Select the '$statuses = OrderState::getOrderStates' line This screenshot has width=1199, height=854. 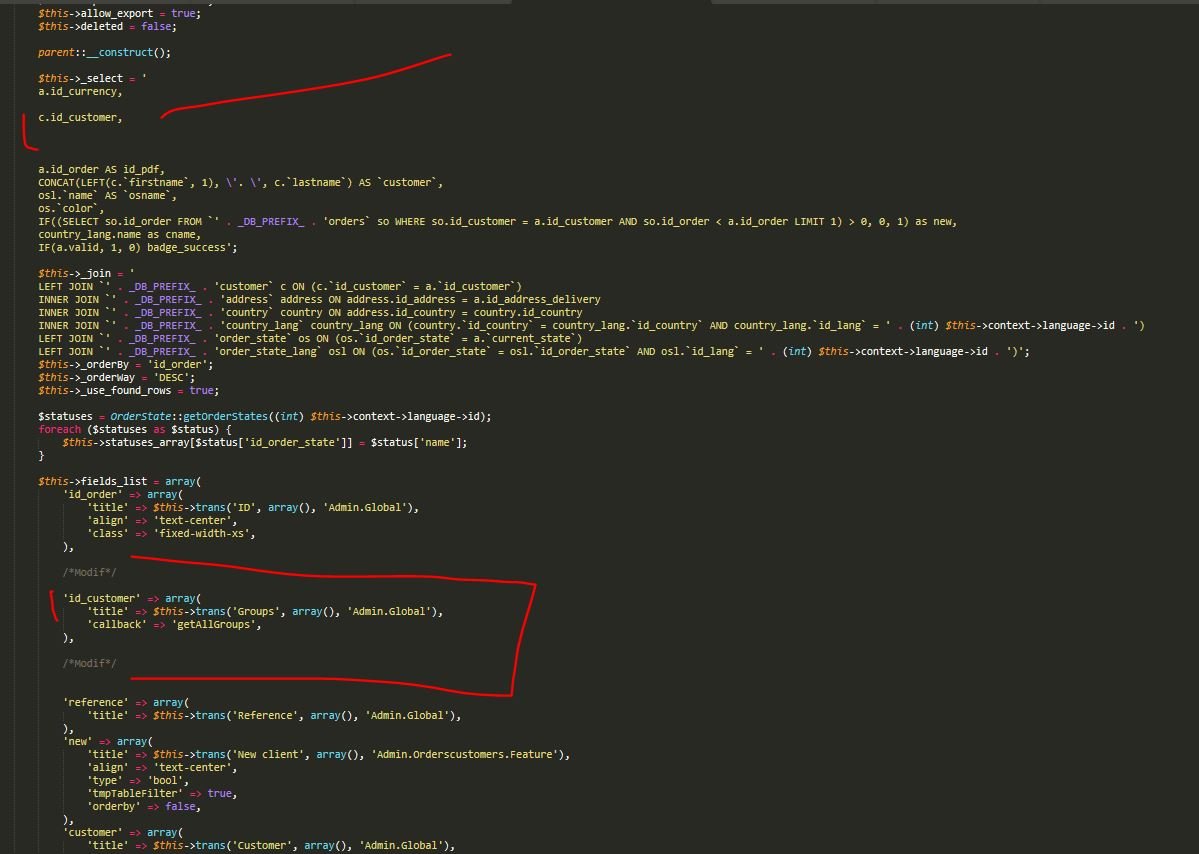click(x=265, y=417)
